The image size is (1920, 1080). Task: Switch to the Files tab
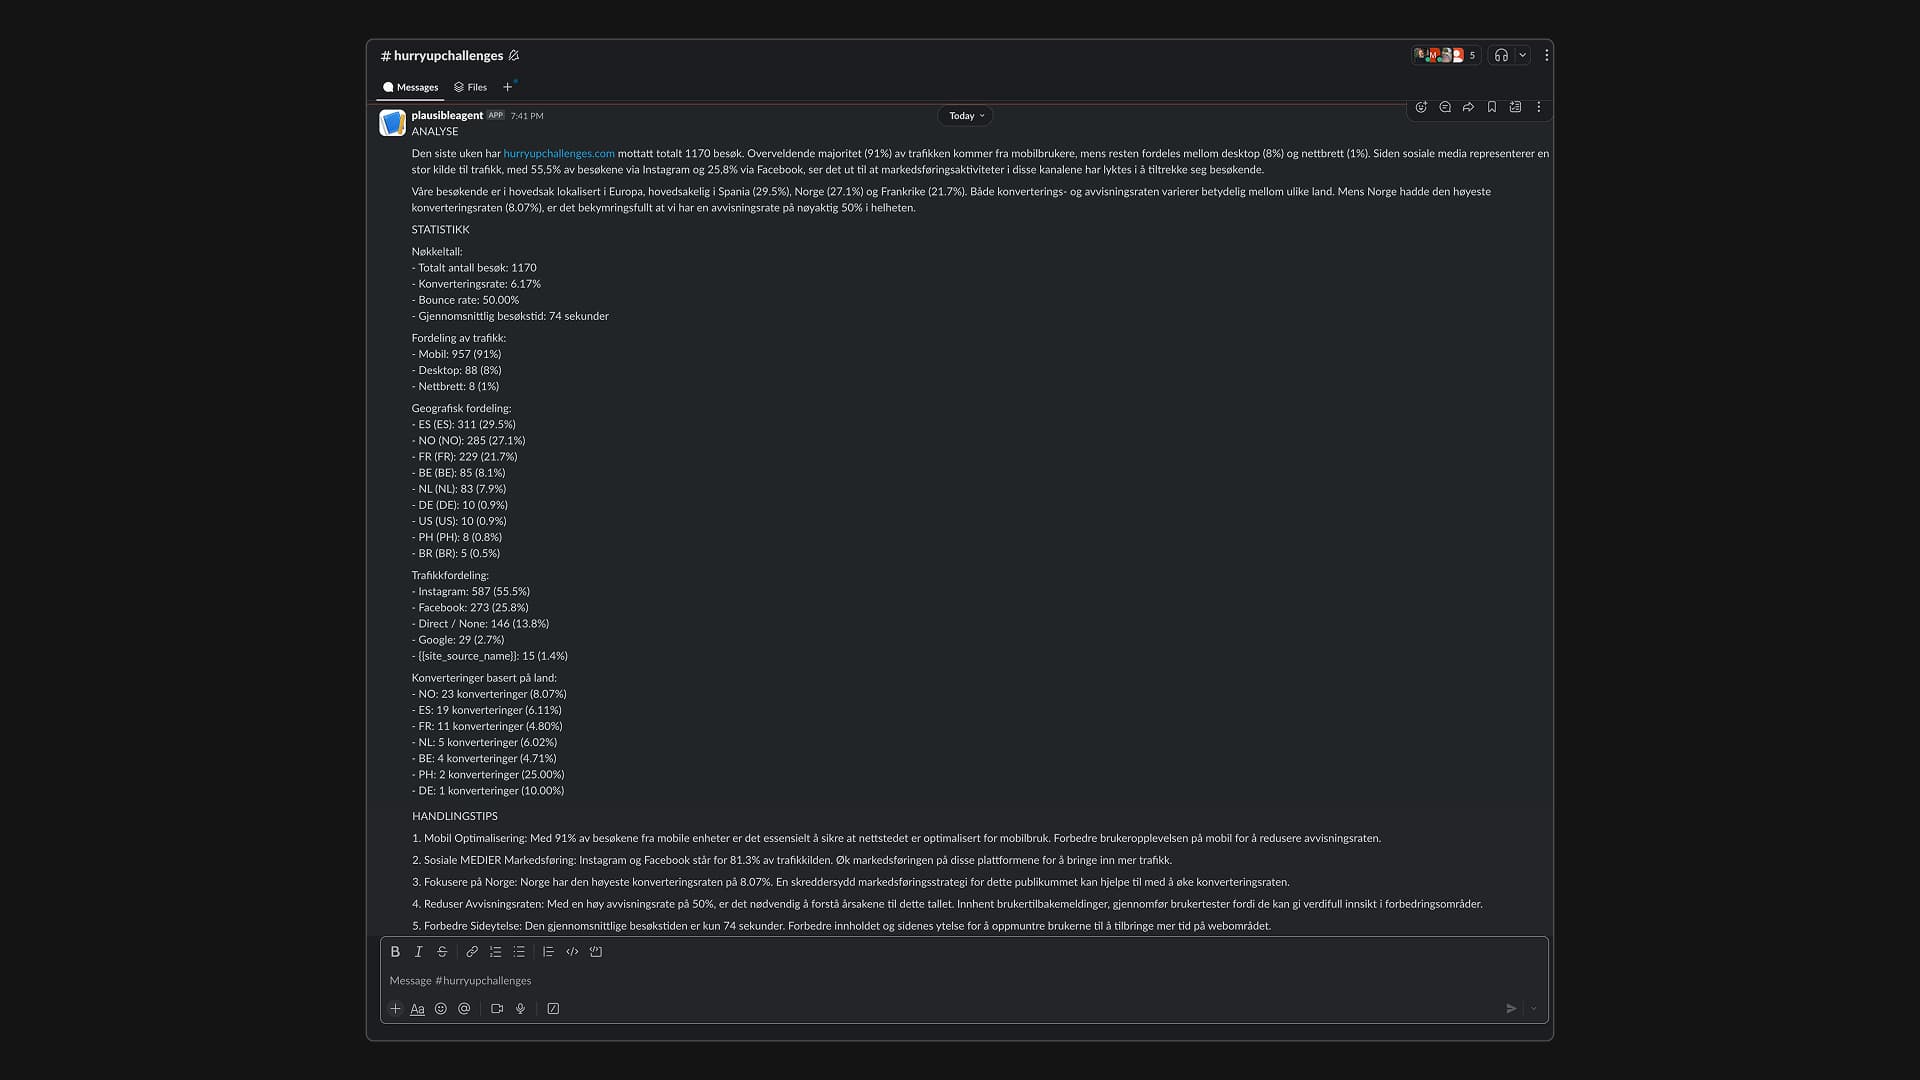click(x=470, y=87)
